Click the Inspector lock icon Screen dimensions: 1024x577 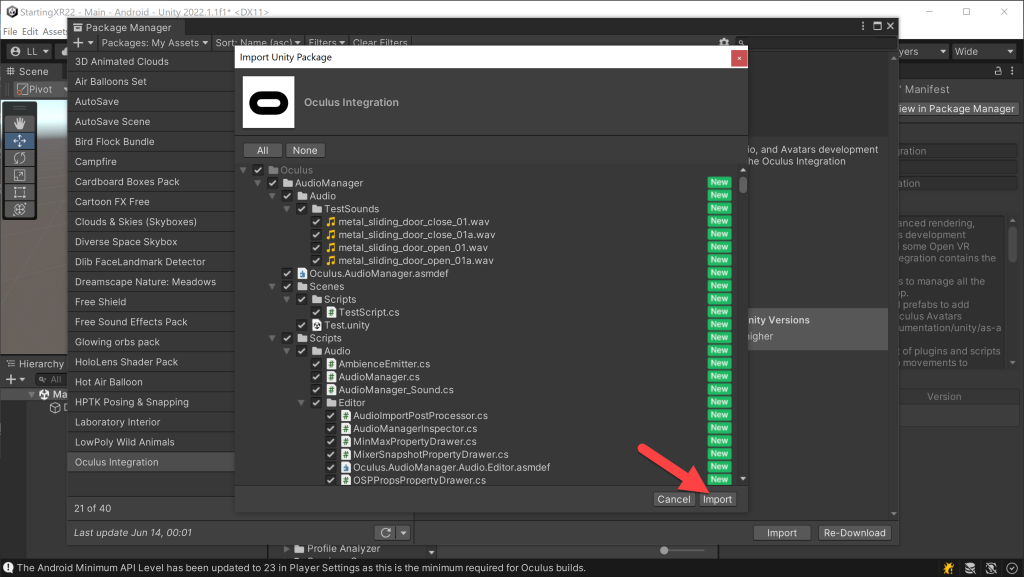point(998,70)
